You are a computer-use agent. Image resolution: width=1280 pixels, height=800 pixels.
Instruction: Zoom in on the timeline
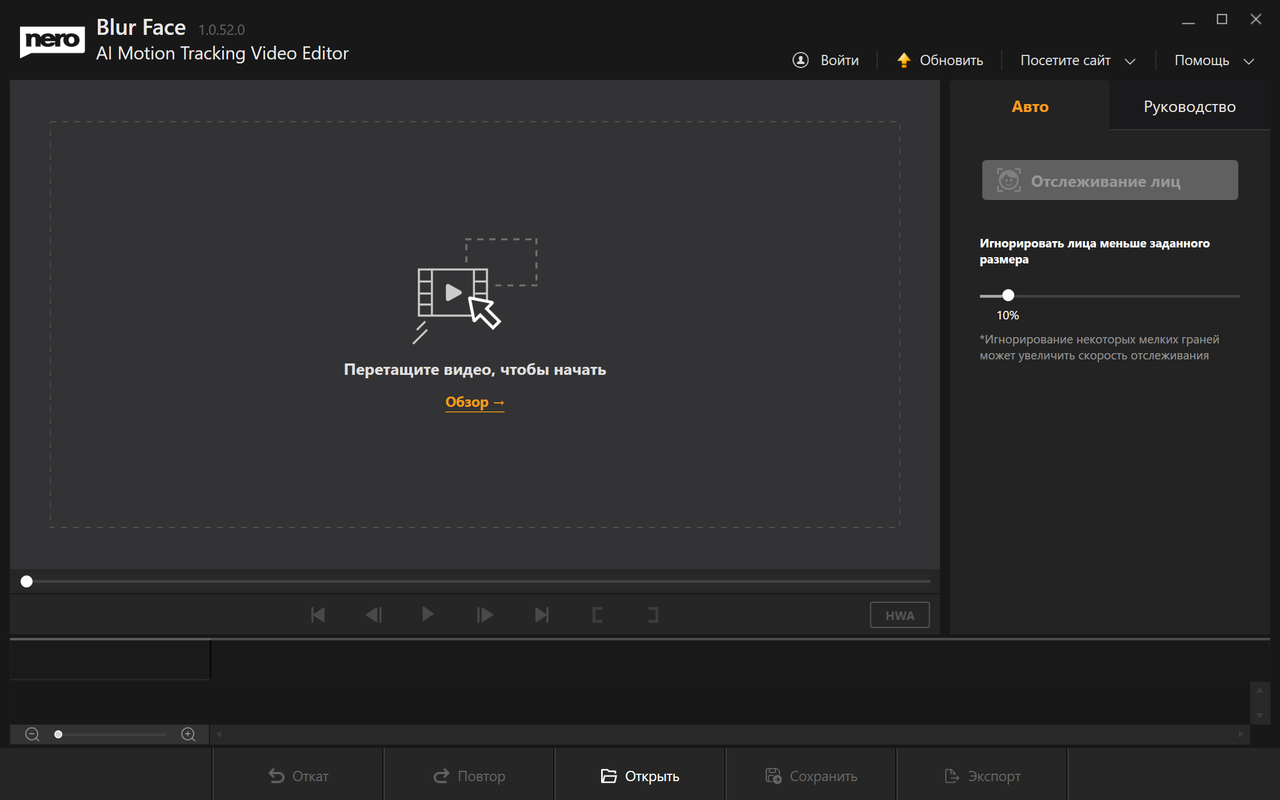188,733
